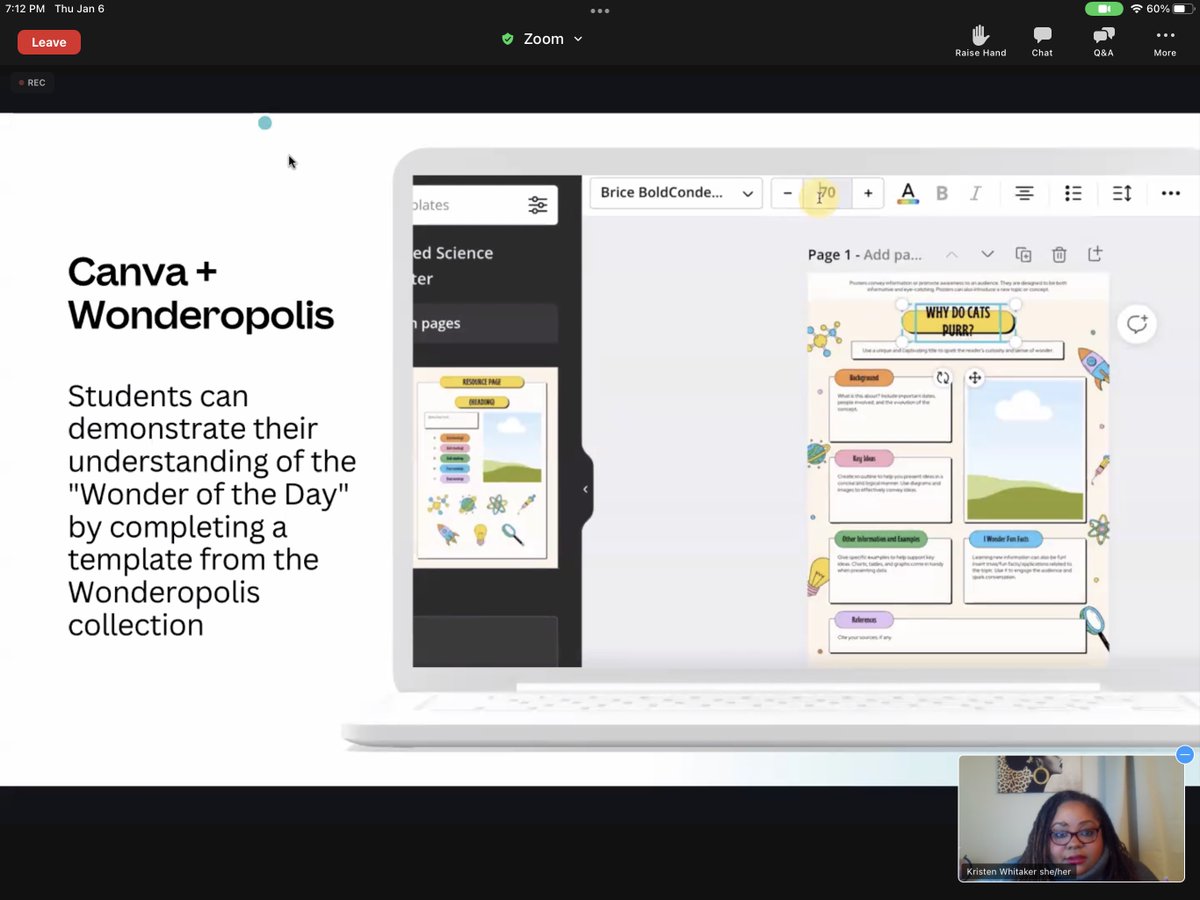Select Kristen Whitaker's video thumbnail

(1071, 818)
